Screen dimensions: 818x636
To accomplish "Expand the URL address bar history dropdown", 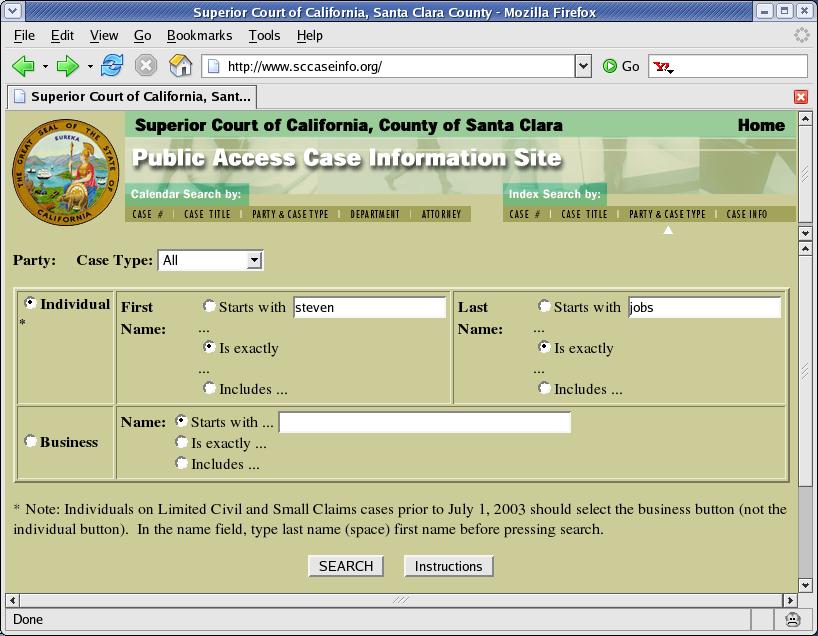I will click(x=583, y=66).
